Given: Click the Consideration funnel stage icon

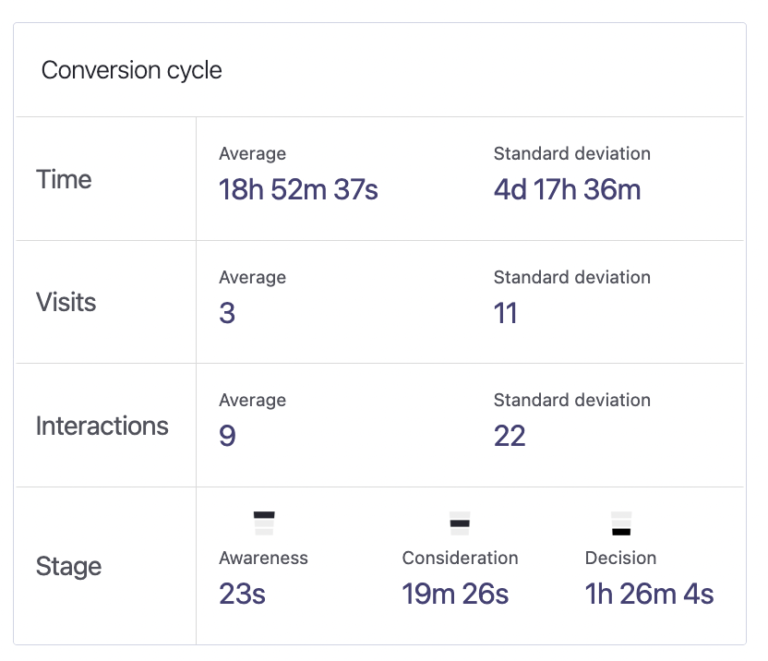Looking at the screenshot, I should point(460,523).
